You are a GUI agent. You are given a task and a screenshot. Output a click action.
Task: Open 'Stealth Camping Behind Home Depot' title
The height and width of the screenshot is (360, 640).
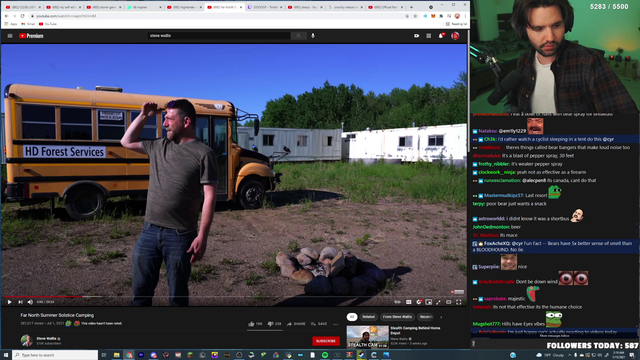click(x=415, y=330)
